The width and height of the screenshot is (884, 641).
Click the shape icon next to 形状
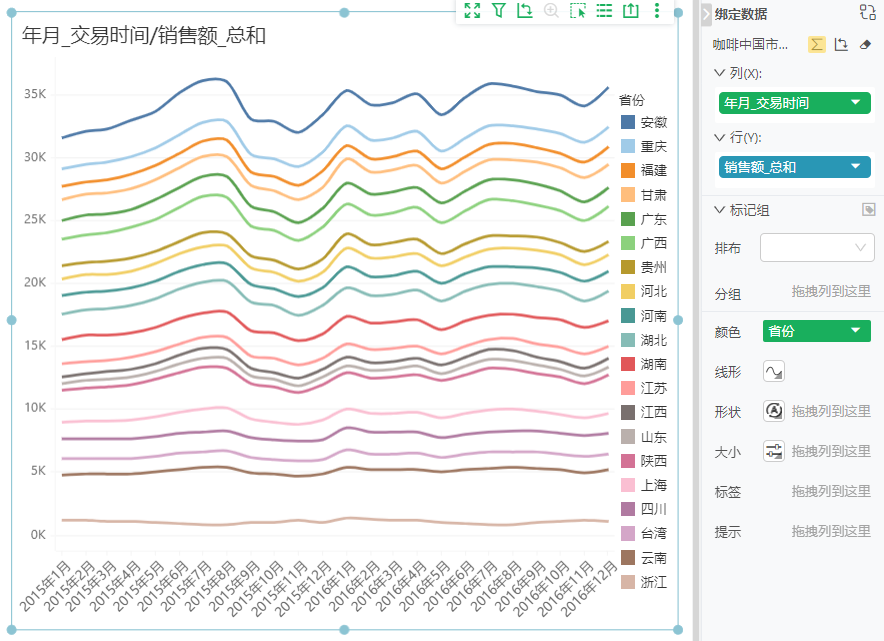point(774,411)
